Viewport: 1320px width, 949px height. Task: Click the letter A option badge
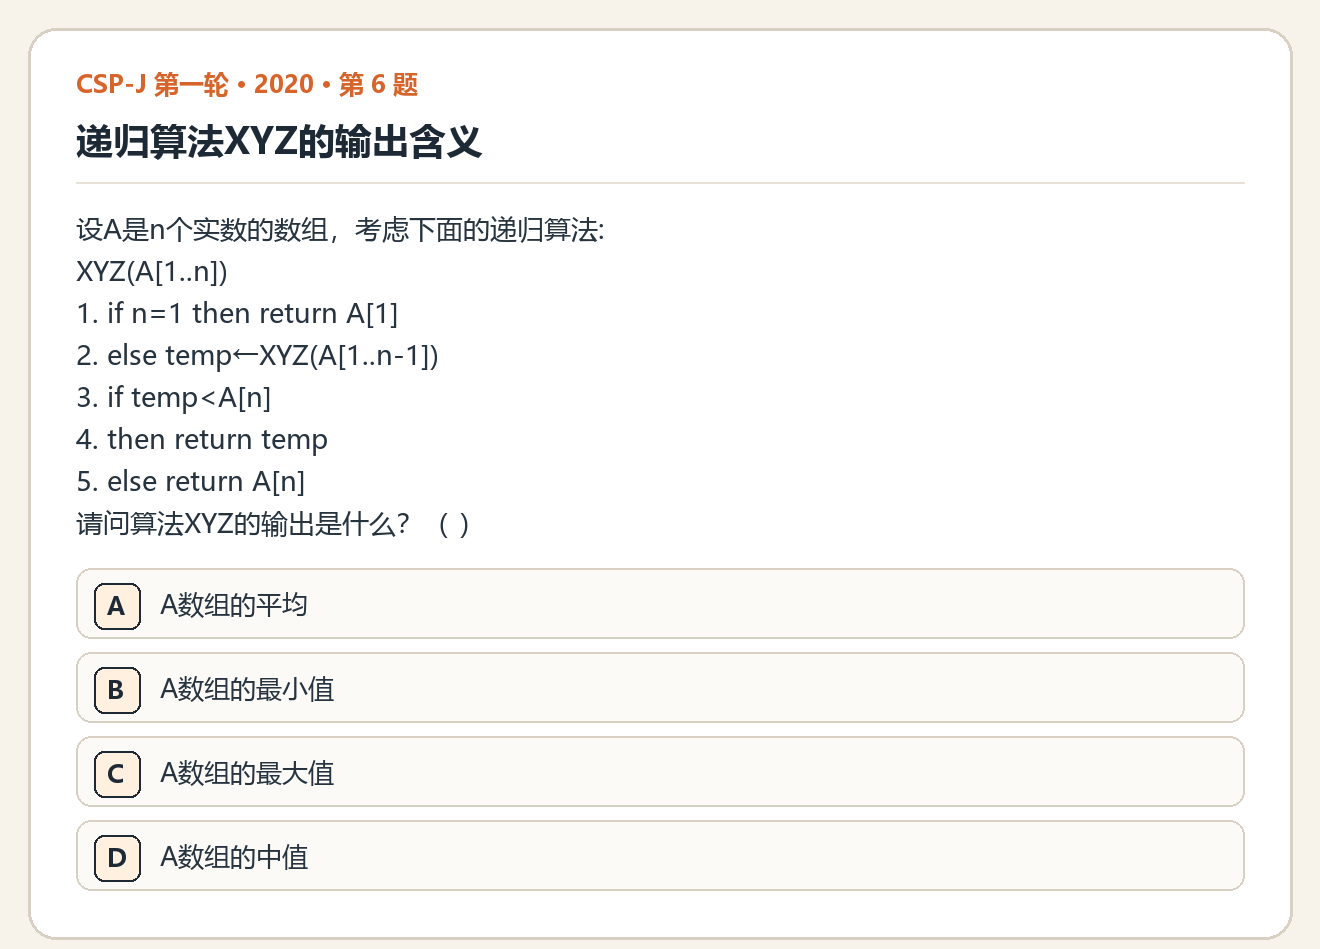point(117,605)
